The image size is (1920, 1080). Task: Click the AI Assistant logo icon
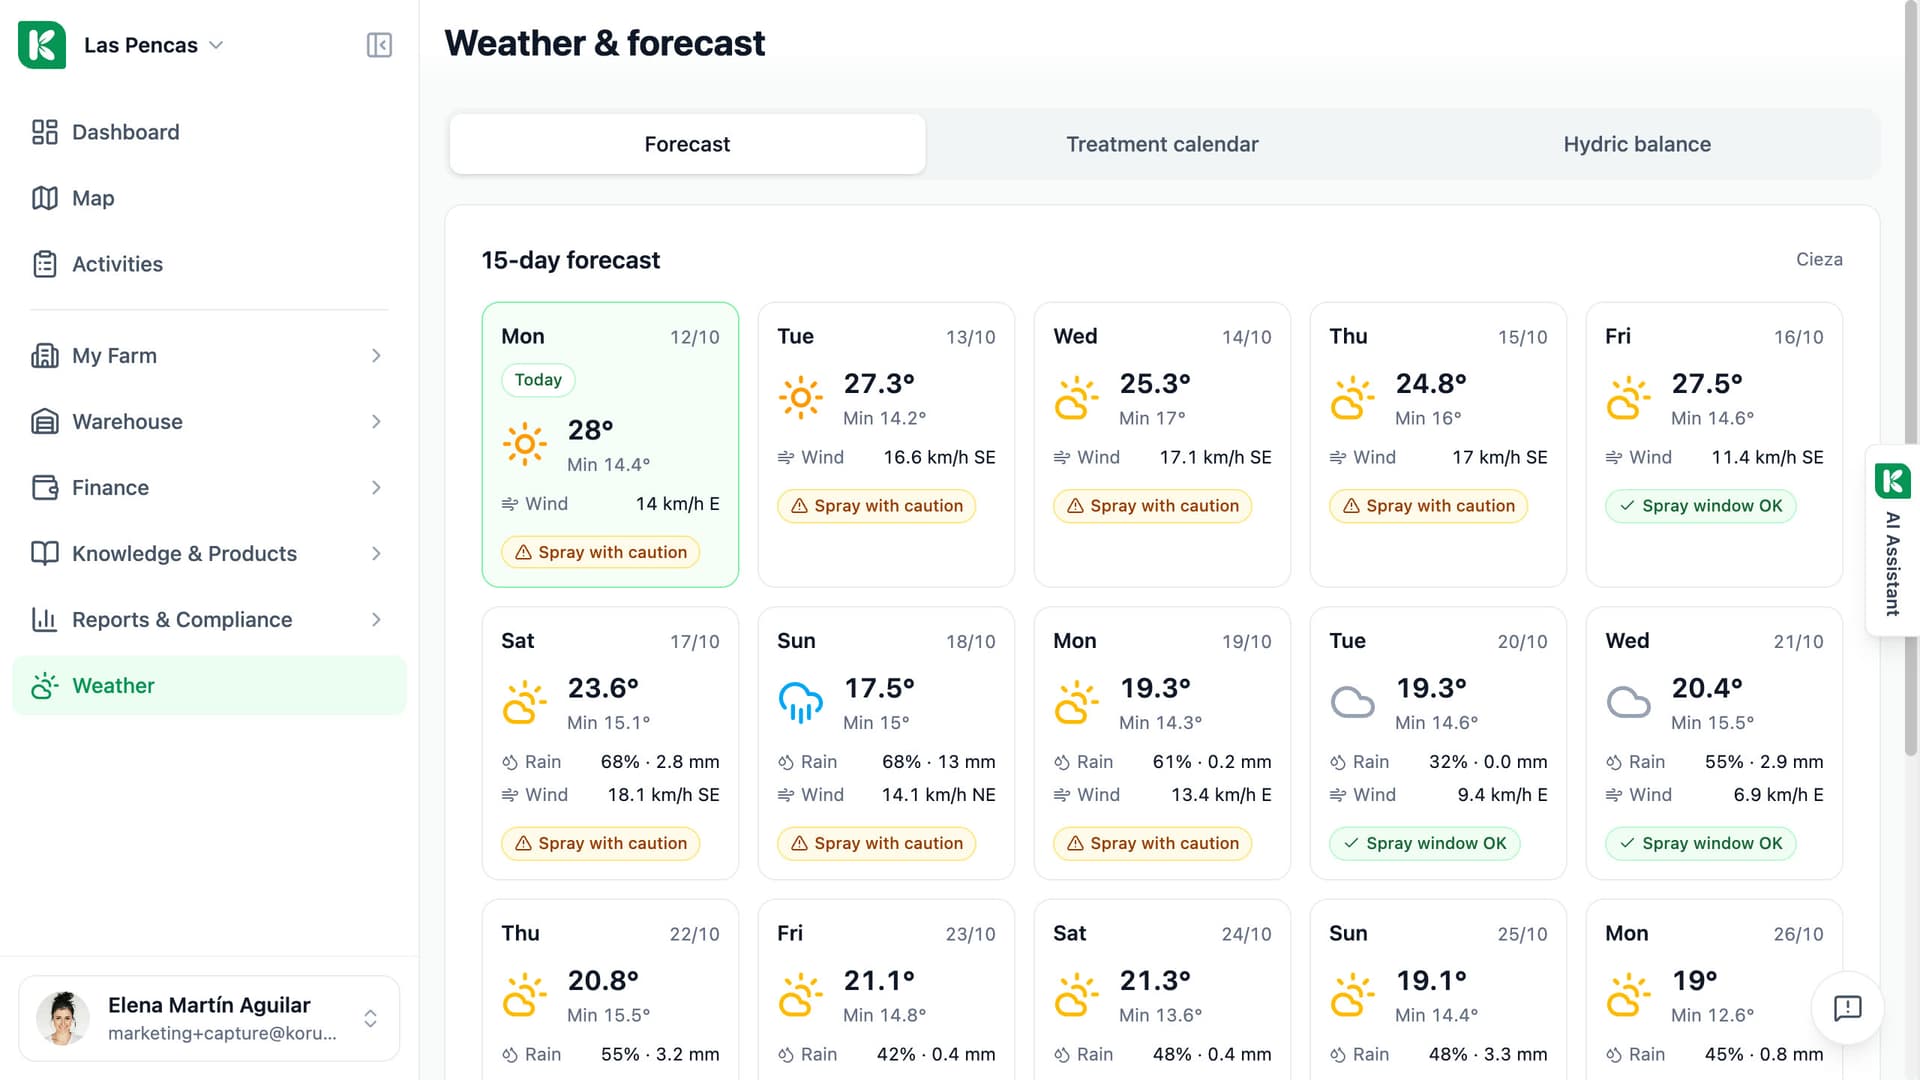(x=1893, y=481)
